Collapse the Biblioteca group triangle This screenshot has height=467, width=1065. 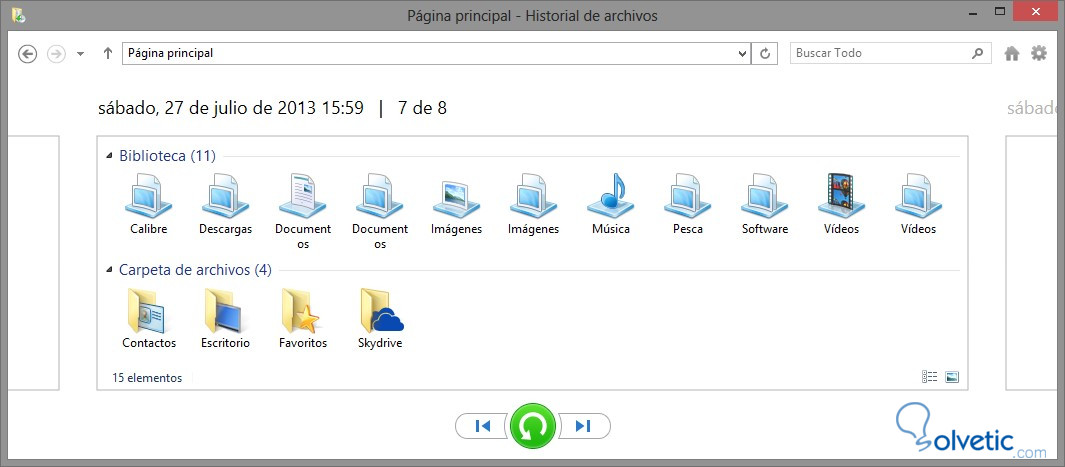pyautogui.click(x=109, y=156)
